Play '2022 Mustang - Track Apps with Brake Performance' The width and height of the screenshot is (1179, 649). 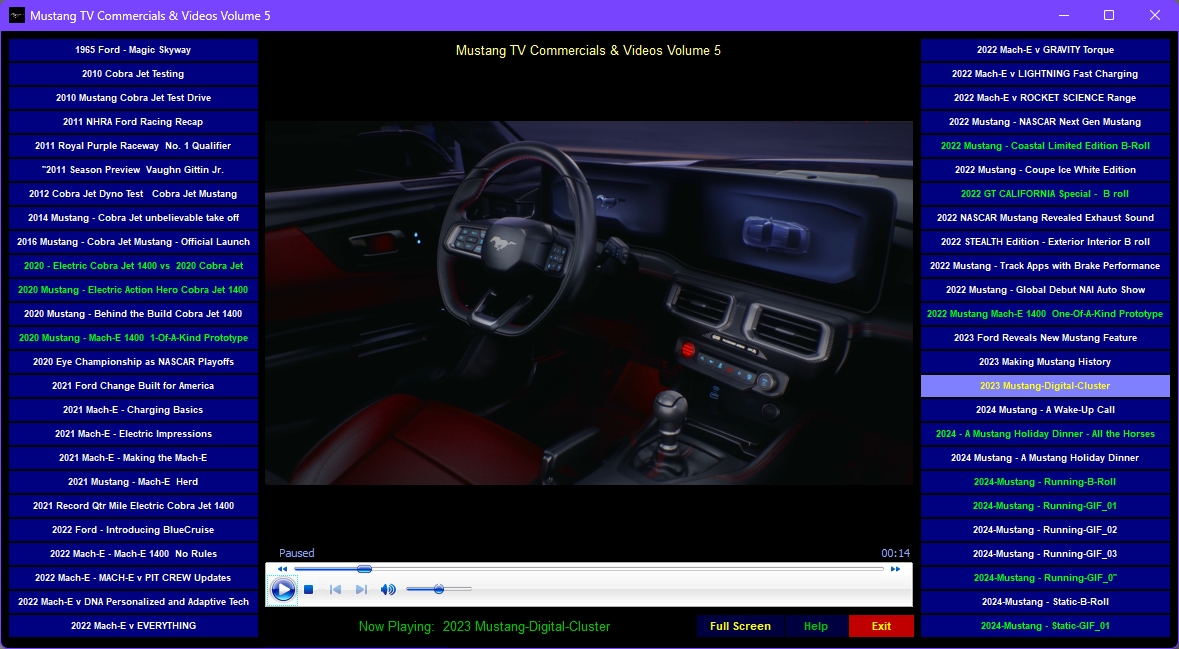(1045, 266)
